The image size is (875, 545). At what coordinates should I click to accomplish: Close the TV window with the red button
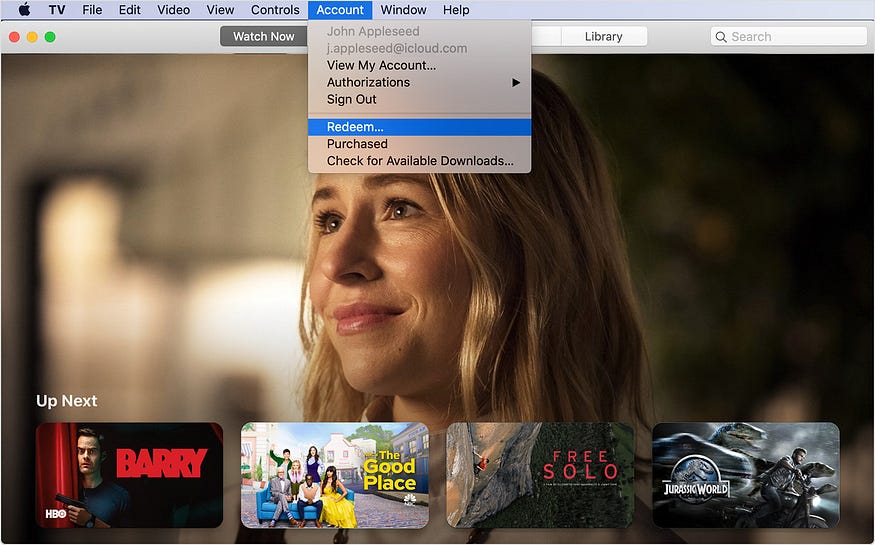click(x=15, y=37)
